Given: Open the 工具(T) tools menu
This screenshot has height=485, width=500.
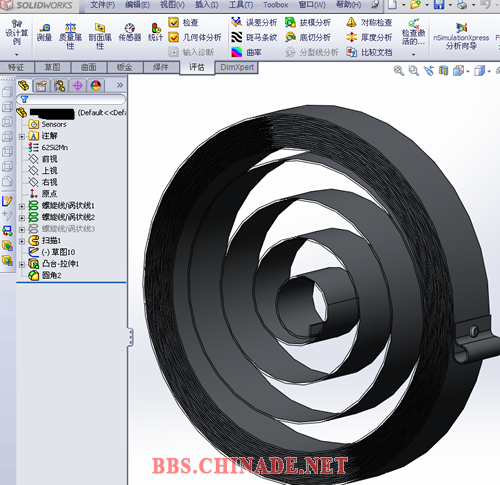Looking at the screenshot, I should [x=241, y=5].
